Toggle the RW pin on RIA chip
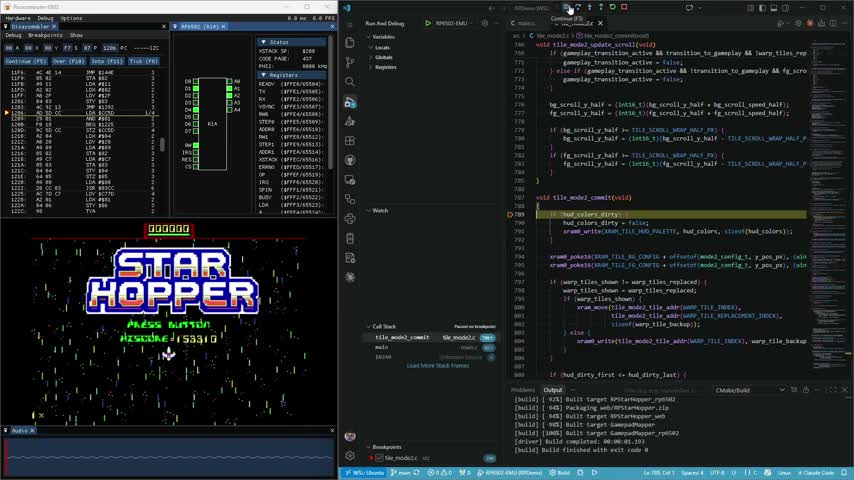Screen dimensions: 854x480 [196, 145]
